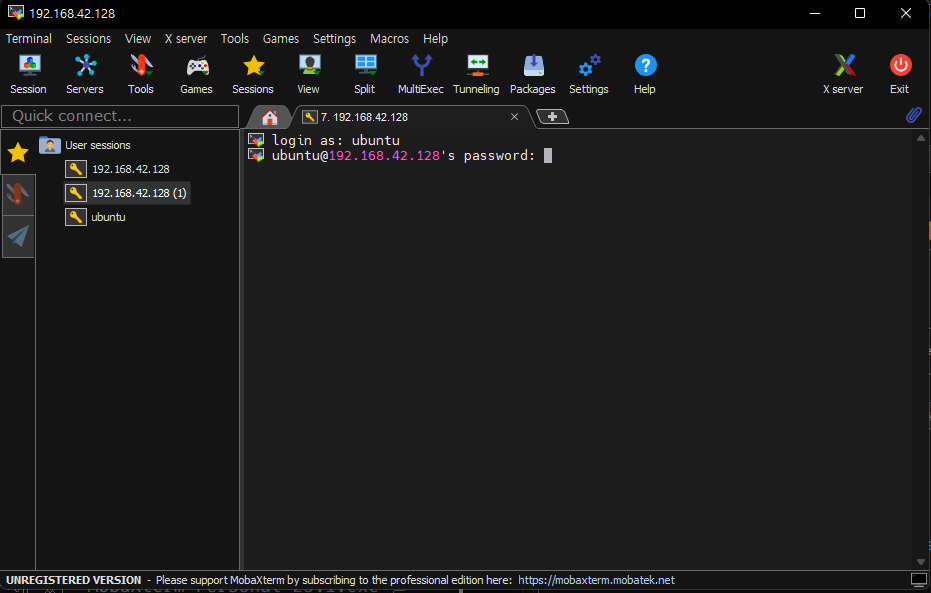931x593 pixels.
Task: Switch to the home tab icon
Action: tap(270, 117)
